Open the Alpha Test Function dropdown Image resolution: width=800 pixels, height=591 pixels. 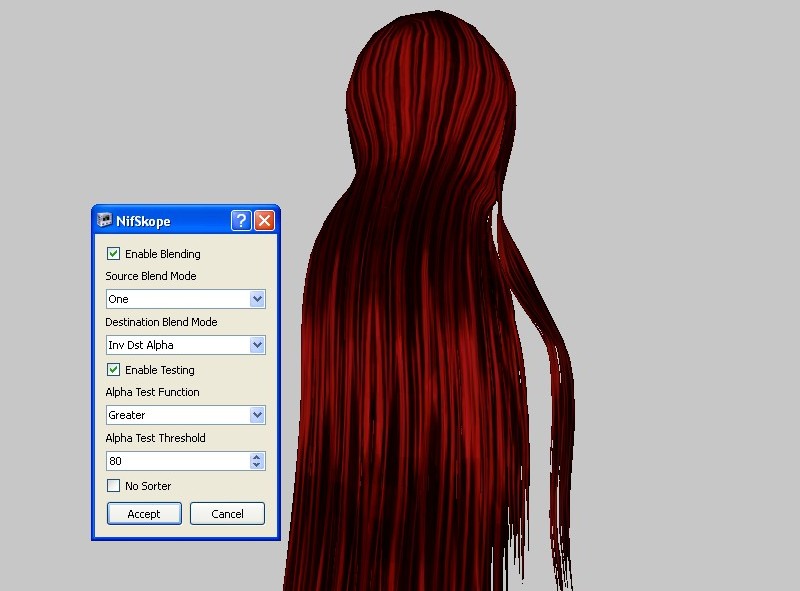pyautogui.click(x=186, y=415)
